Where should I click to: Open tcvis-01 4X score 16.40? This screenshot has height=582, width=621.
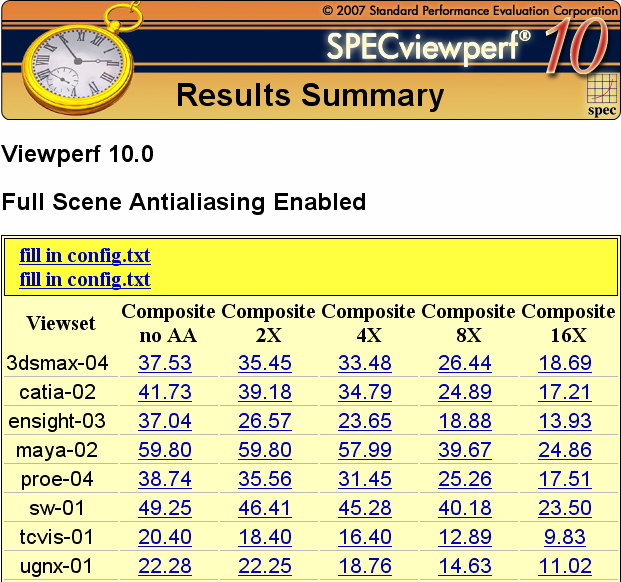[x=365, y=537]
